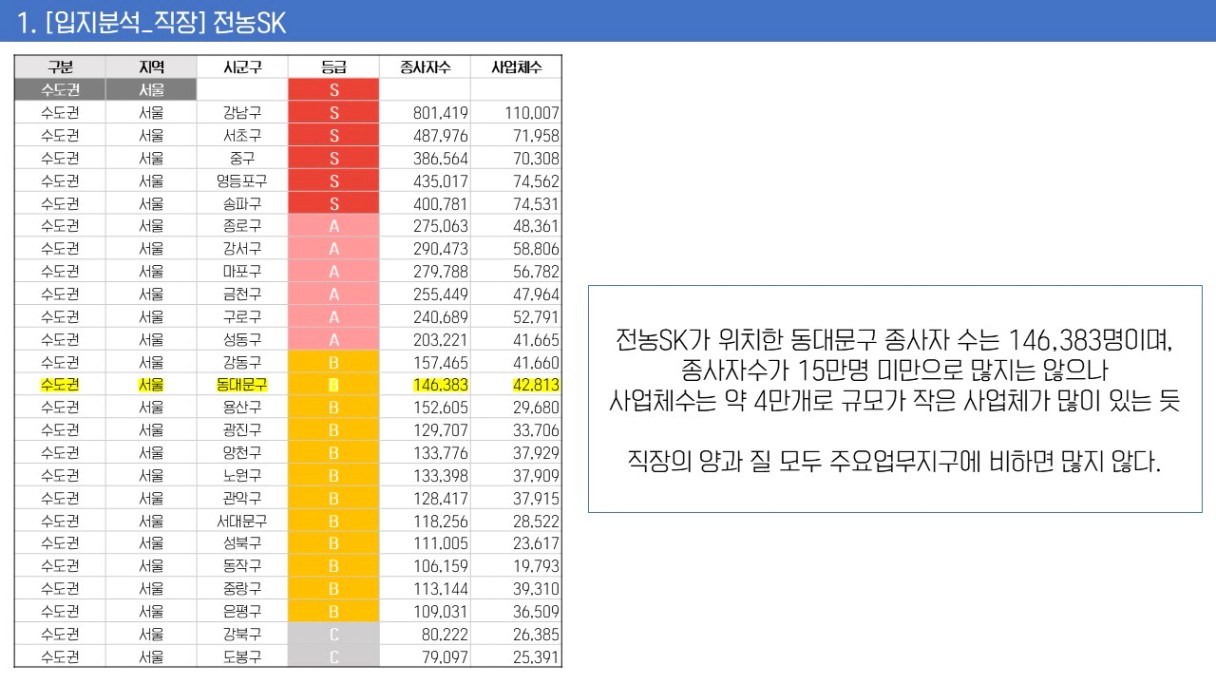
Task: Click the '광진구' district cell
Action: tap(242, 430)
